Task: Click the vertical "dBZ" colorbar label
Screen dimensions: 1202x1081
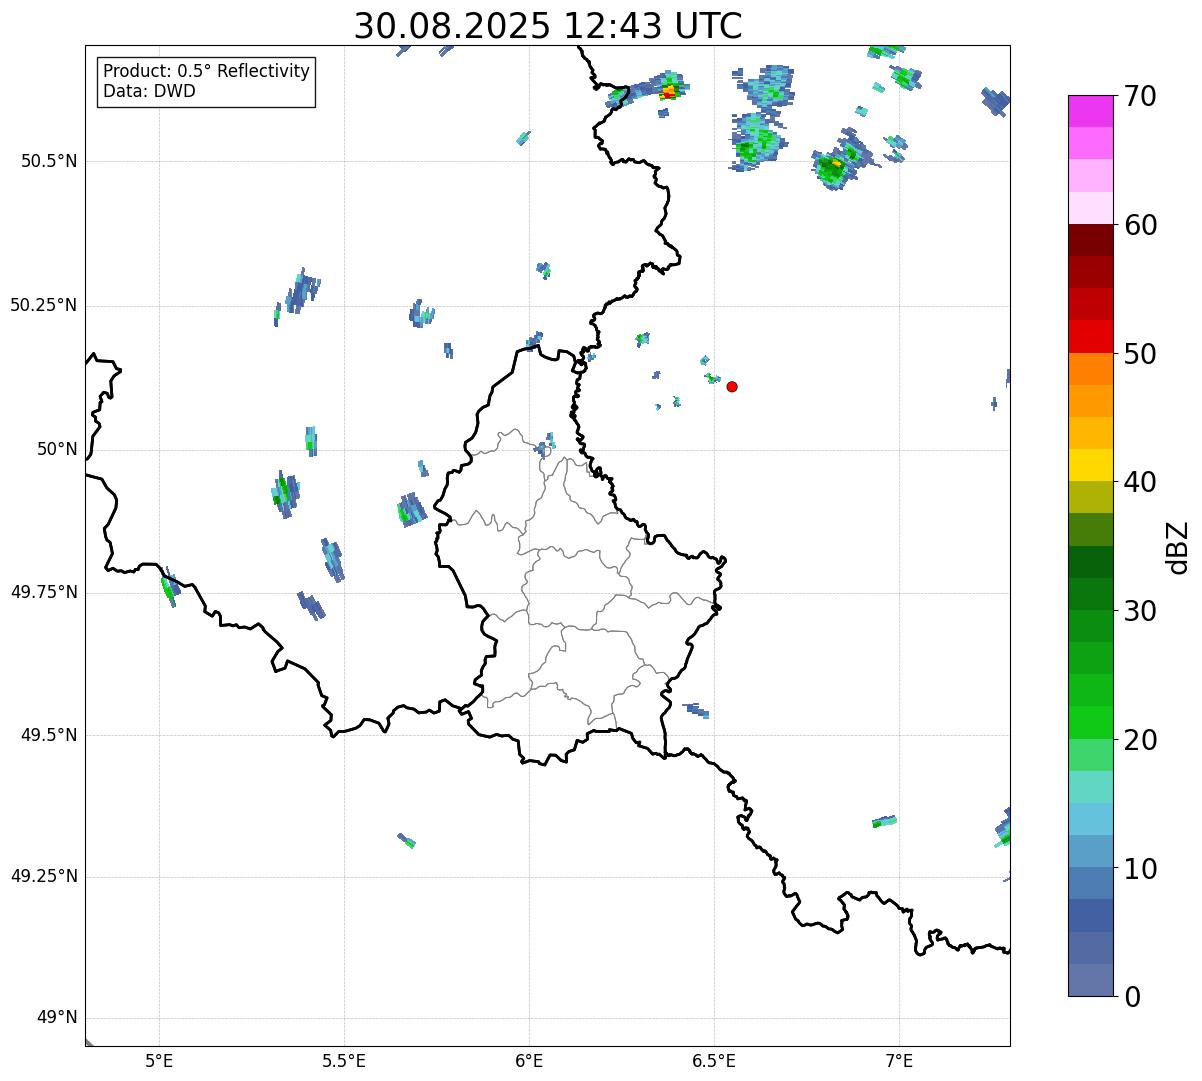Action: click(1179, 547)
